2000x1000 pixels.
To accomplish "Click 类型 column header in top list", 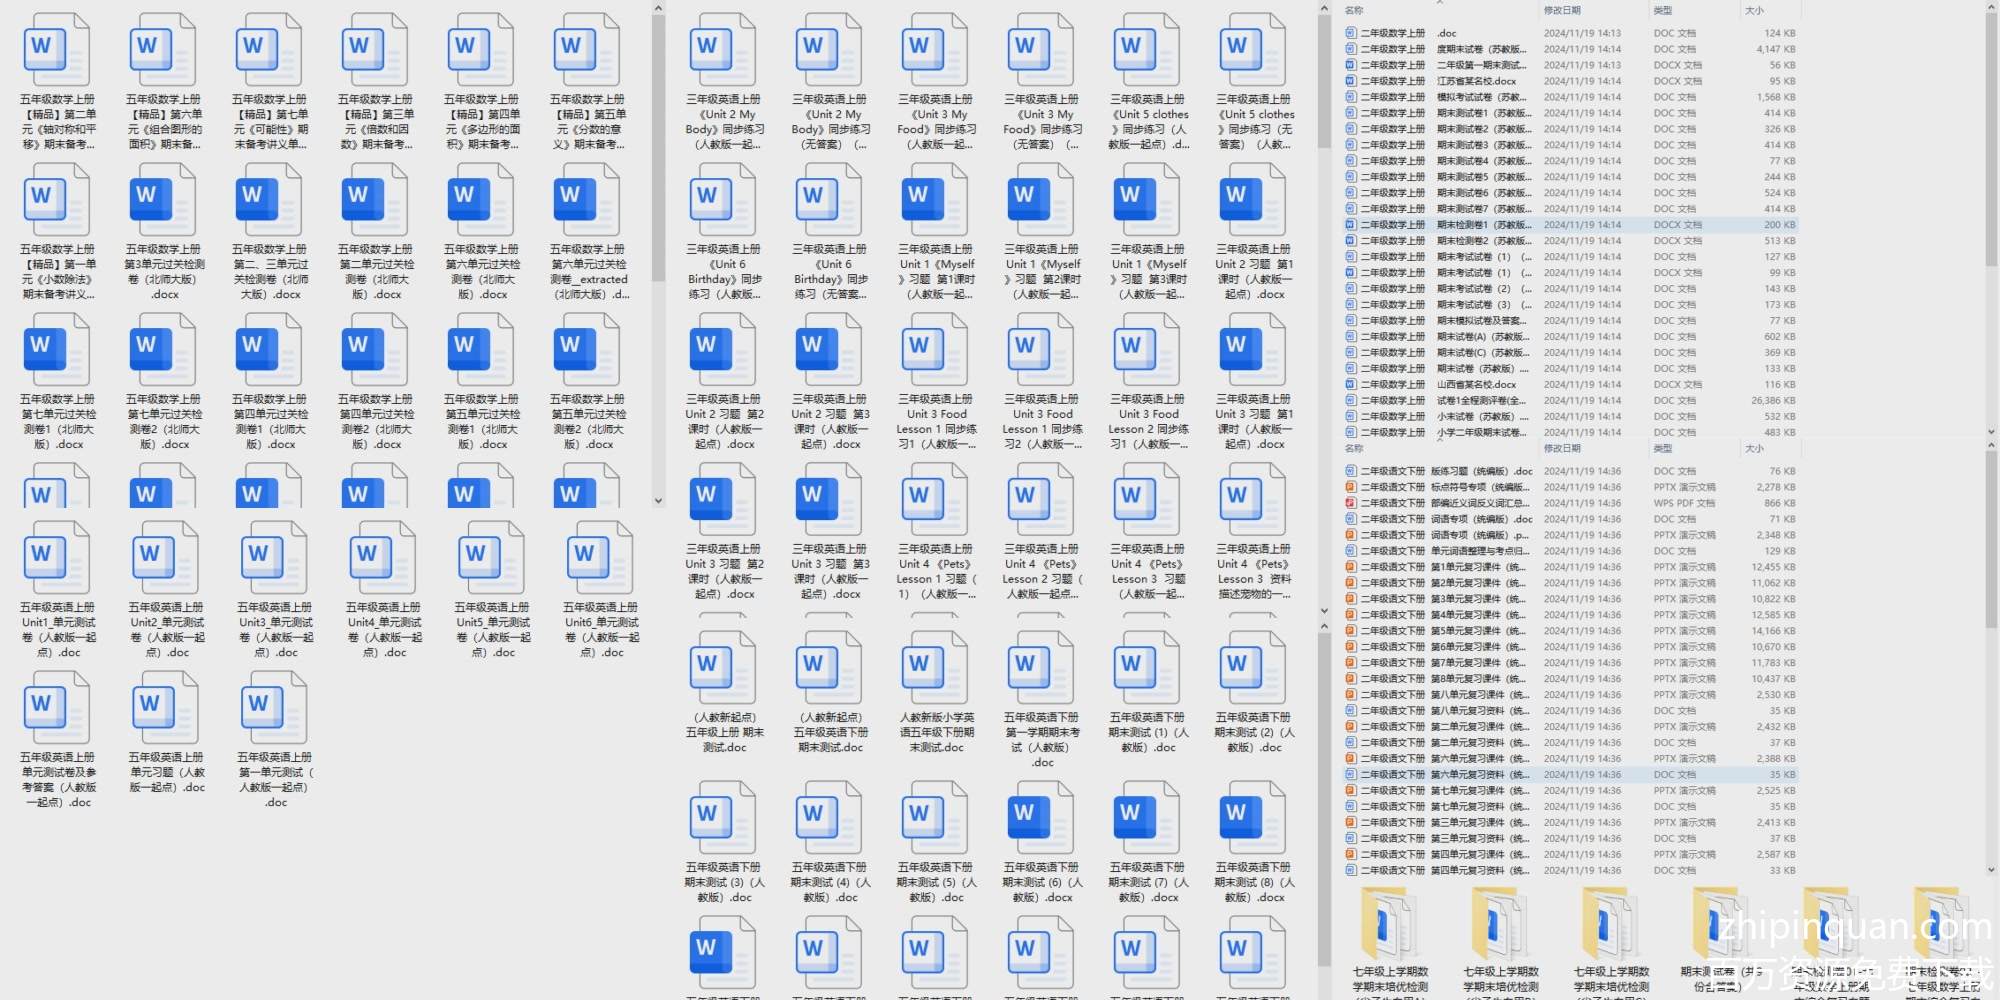I will 1662,10.
